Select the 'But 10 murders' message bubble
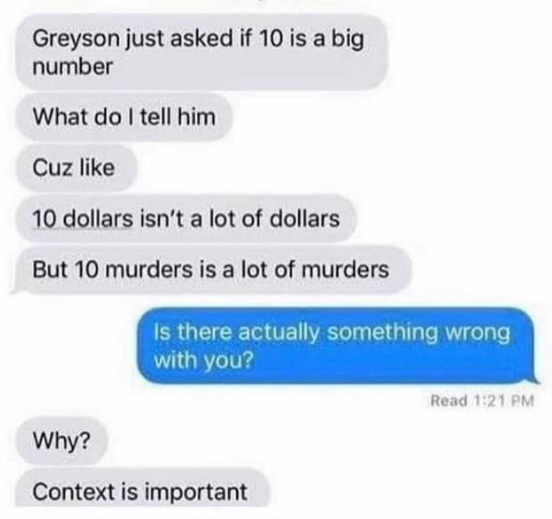The height and width of the screenshot is (519, 552). click(211, 270)
